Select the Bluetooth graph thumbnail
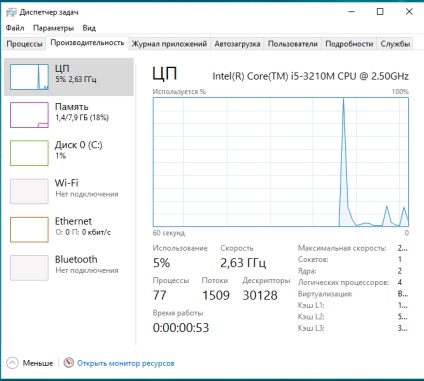Screen dimensions: 424x381 [x=29, y=268]
